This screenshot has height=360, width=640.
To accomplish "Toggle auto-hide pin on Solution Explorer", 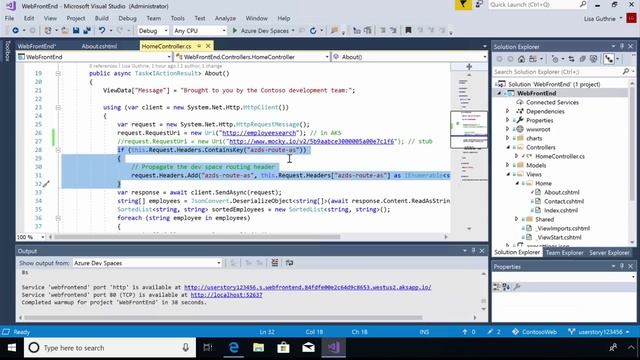I will [x=622, y=47].
